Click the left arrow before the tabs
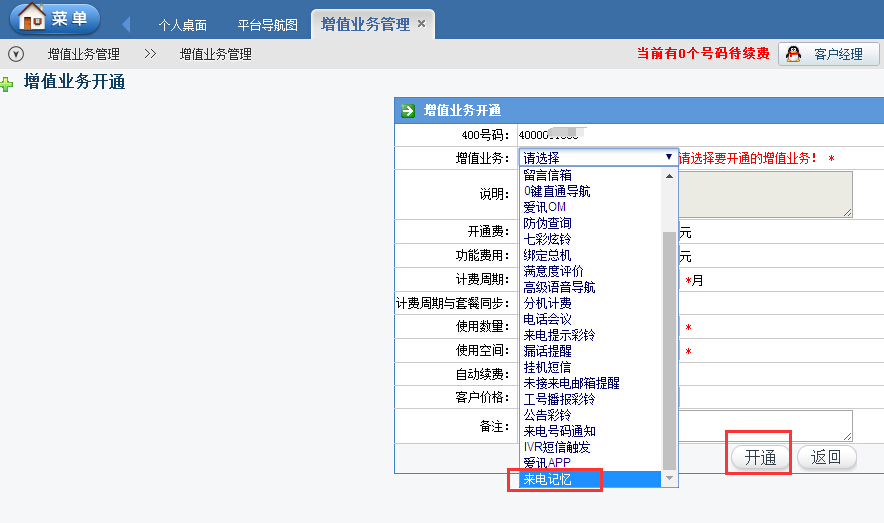Screen dimensions: 884x523 [126, 24]
